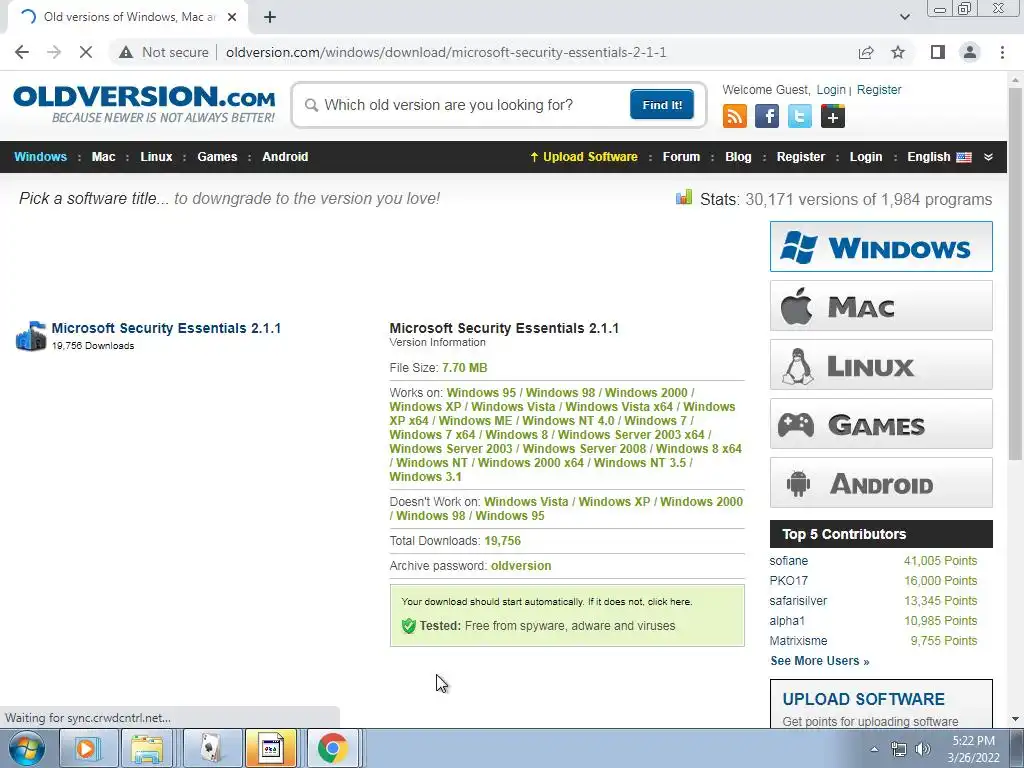Select the Mac platform button
The width and height of the screenshot is (1024, 768).
[881, 306]
